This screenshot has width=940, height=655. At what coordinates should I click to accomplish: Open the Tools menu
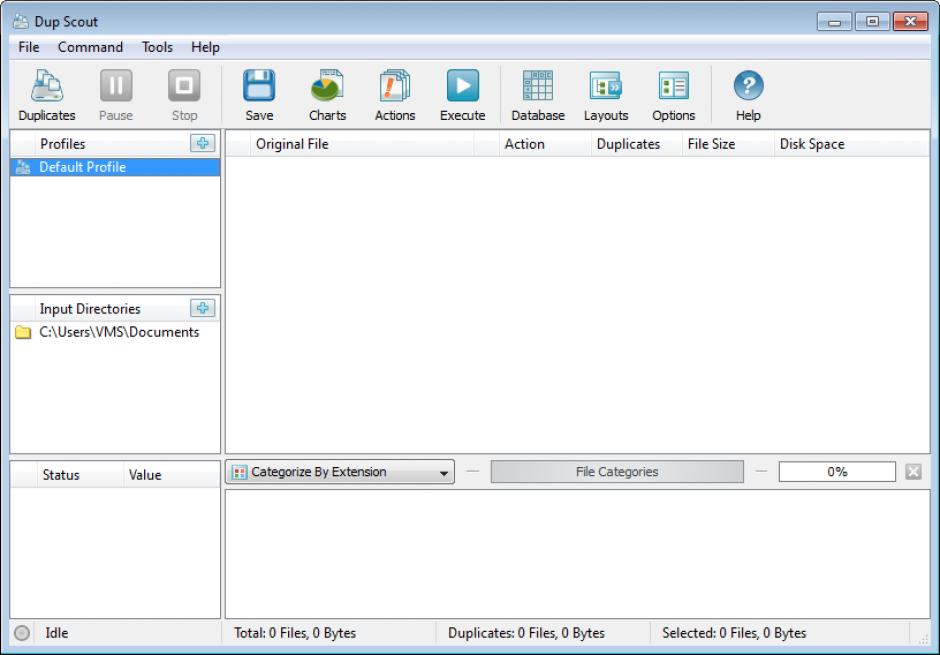tap(157, 47)
